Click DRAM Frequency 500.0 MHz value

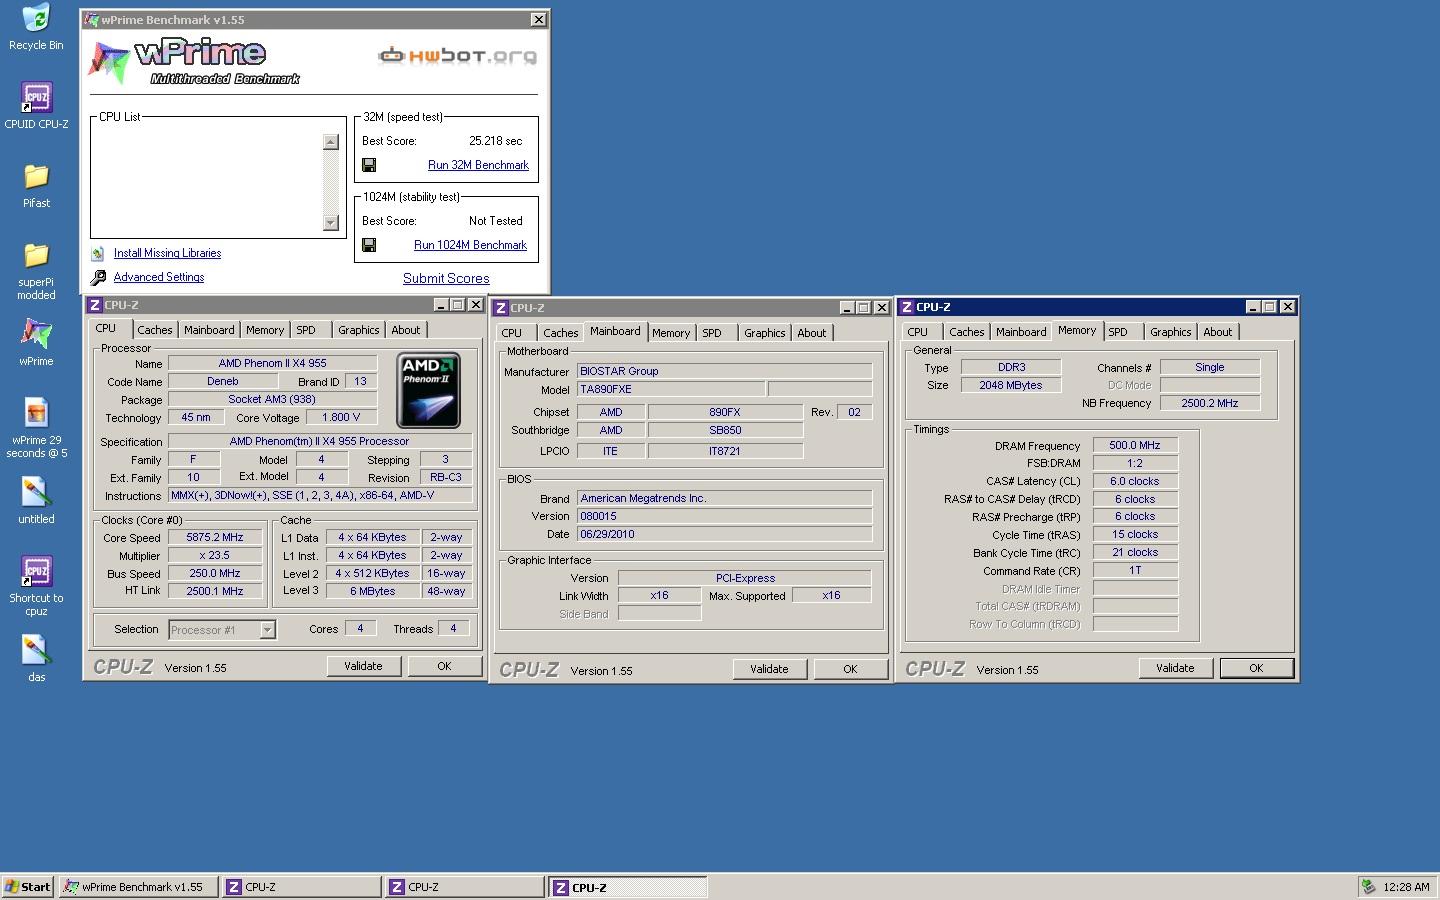tap(1135, 445)
